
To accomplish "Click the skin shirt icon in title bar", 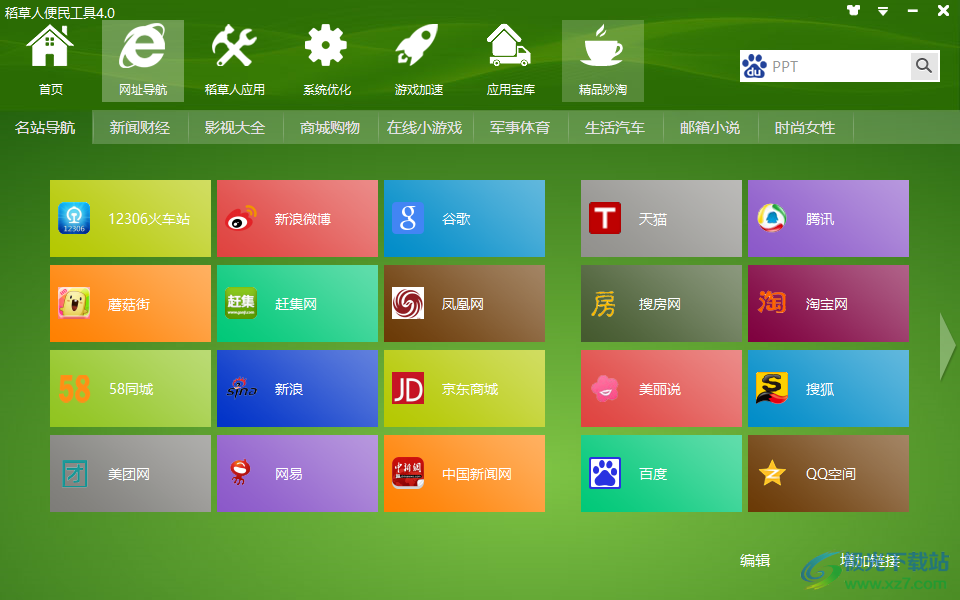I will point(853,10).
